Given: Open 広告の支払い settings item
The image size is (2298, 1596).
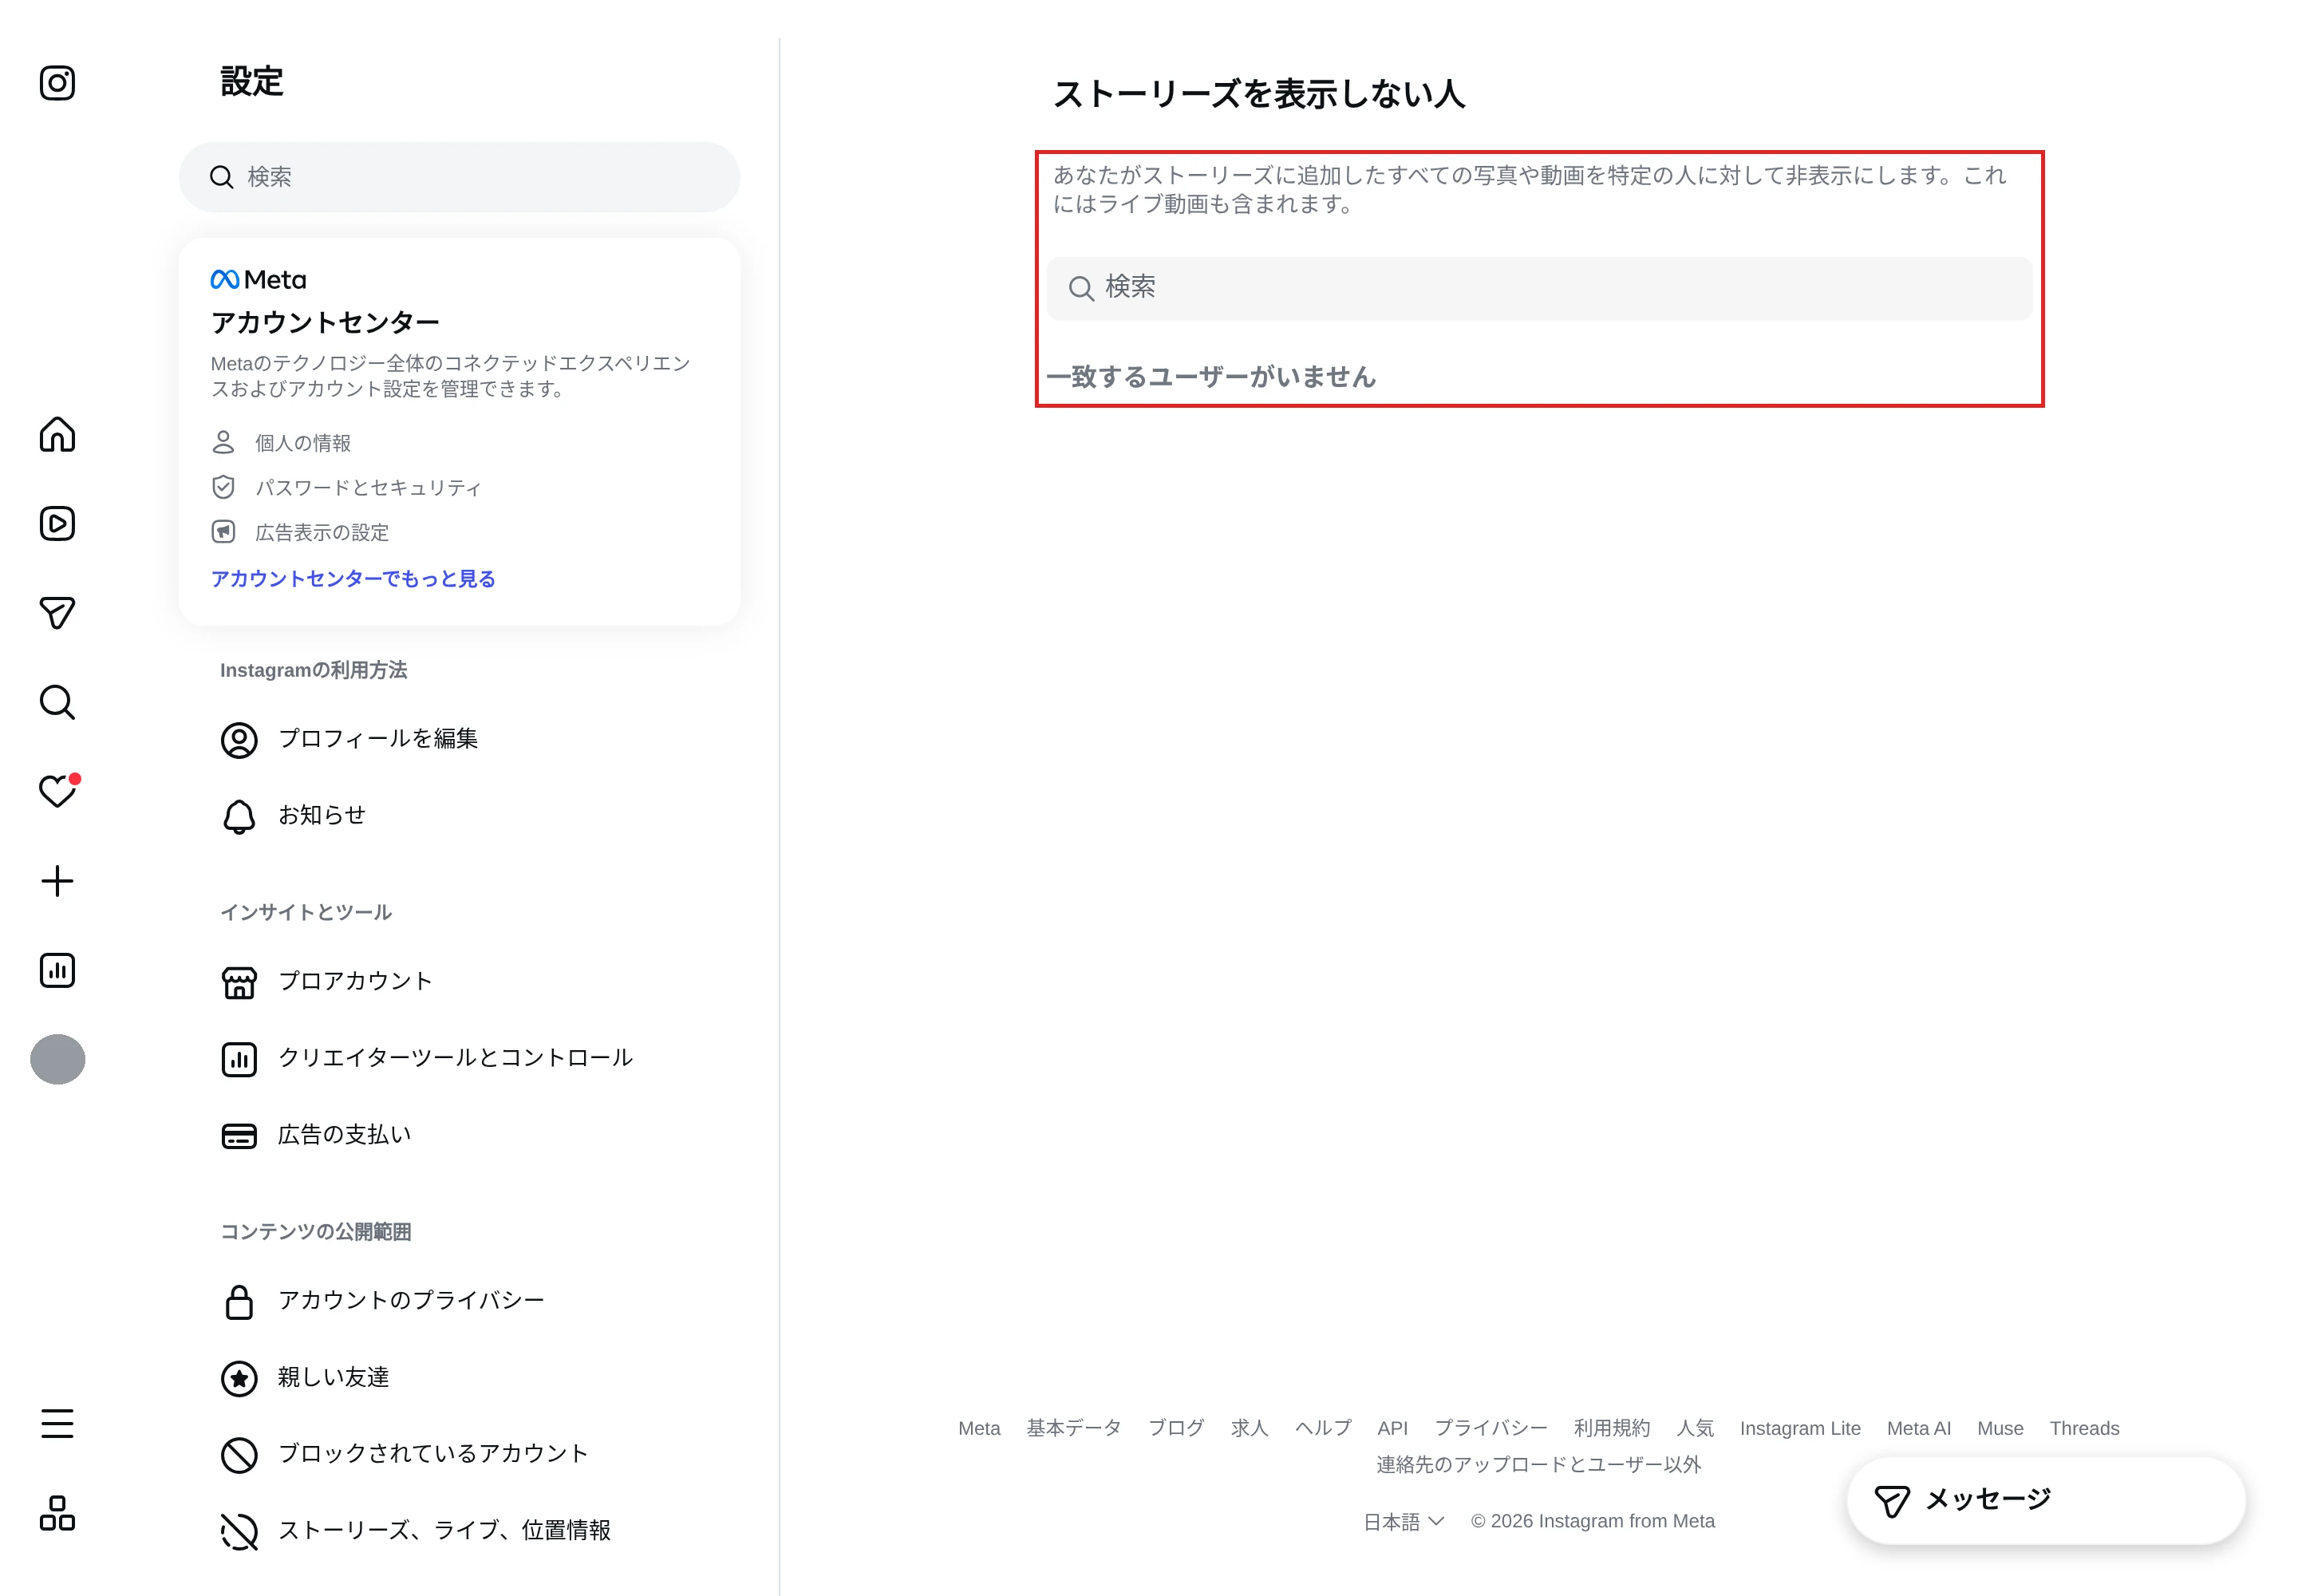Looking at the screenshot, I should 459,1135.
